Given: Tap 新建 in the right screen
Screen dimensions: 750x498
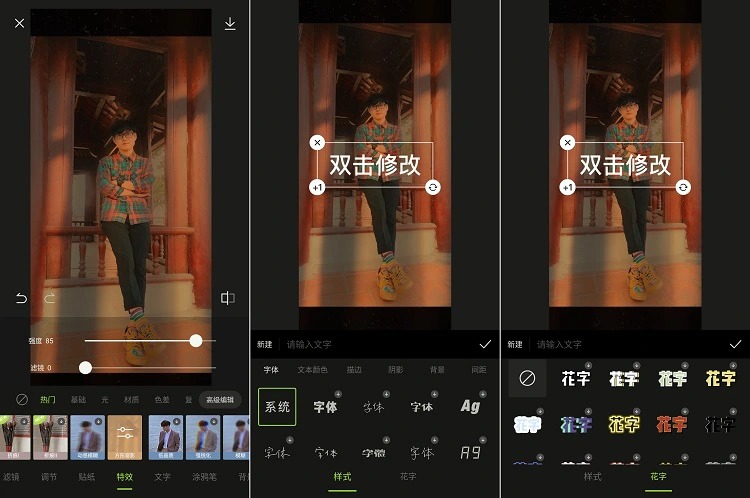Looking at the screenshot, I should pyautogui.click(x=515, y=344).
